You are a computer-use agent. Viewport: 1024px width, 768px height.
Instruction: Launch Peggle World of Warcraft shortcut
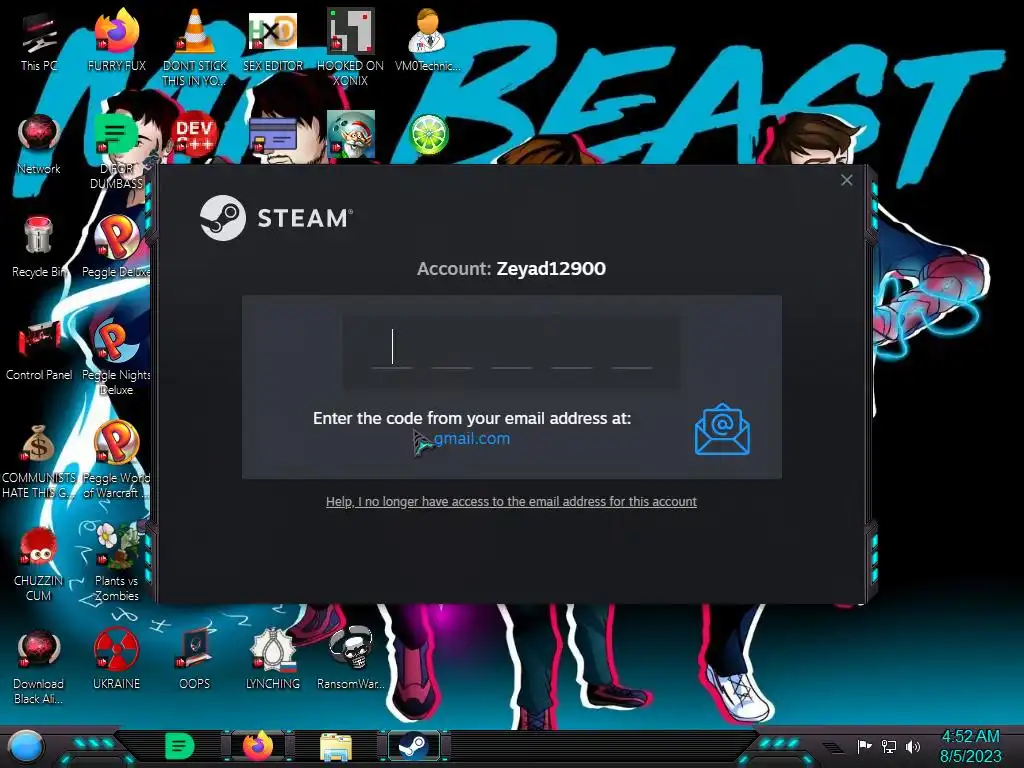tap(116, 461)
